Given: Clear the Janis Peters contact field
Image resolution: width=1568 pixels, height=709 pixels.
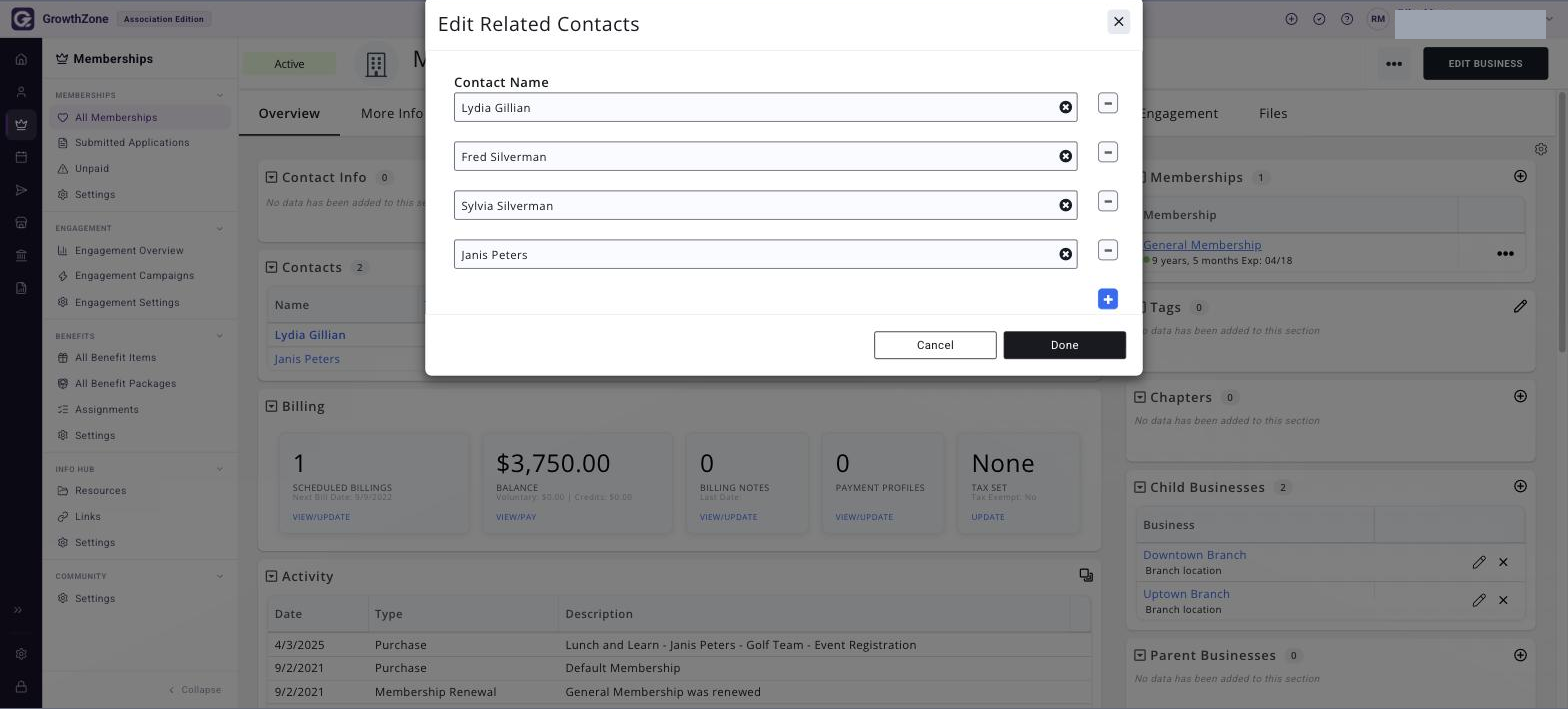Looking at the screenshot, I should pos(1065,254).
